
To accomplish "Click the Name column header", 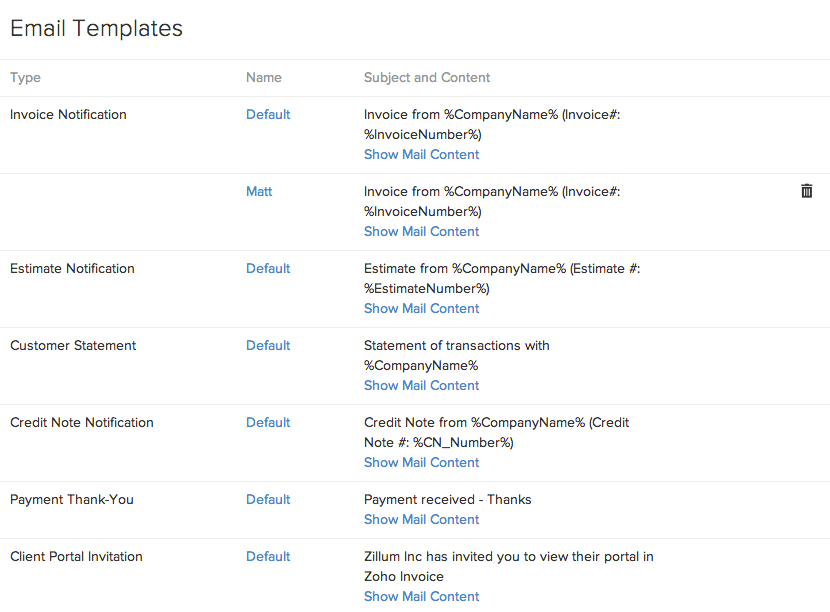I will point(264,78).
